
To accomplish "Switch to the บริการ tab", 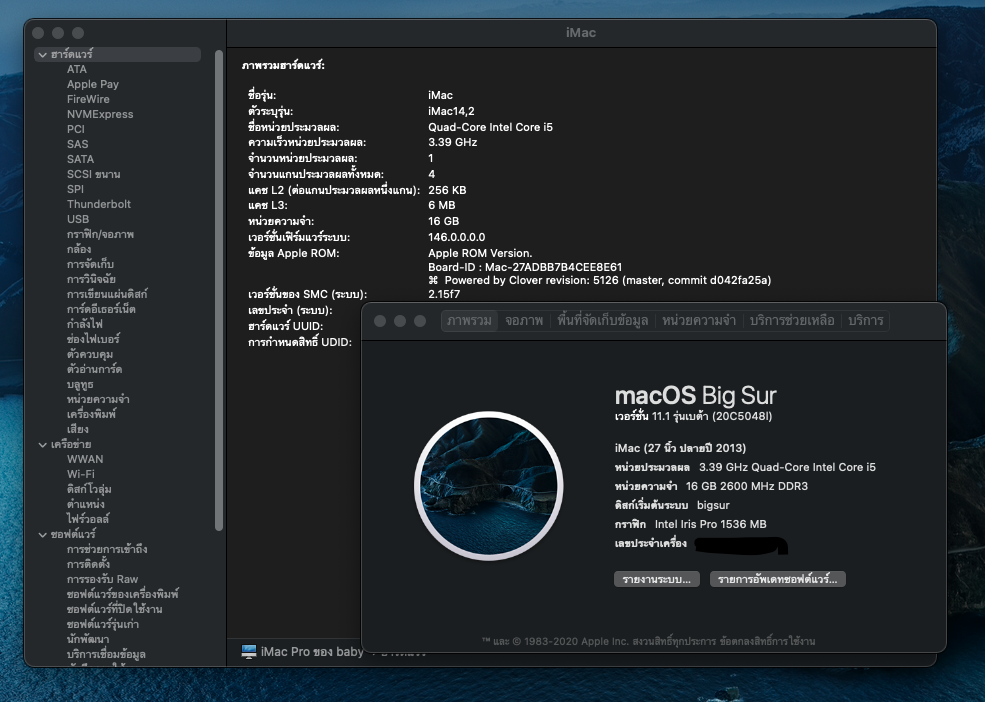I will [x=865, y=321].
